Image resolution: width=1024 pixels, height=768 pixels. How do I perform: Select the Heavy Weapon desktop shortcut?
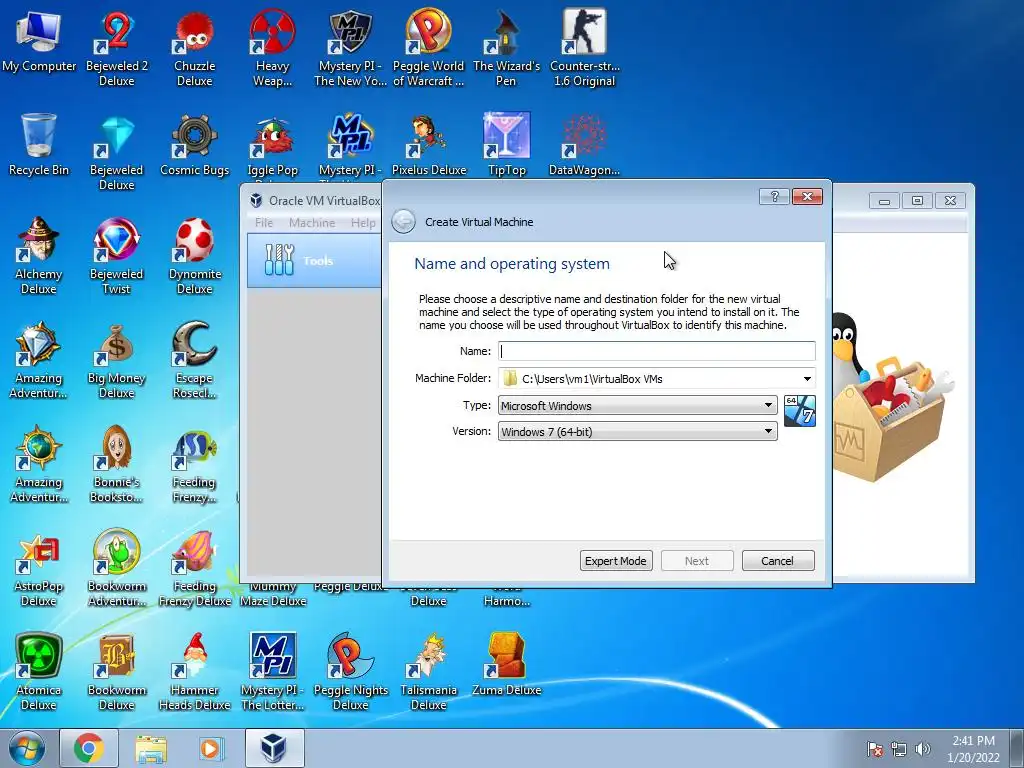[272, 48]
